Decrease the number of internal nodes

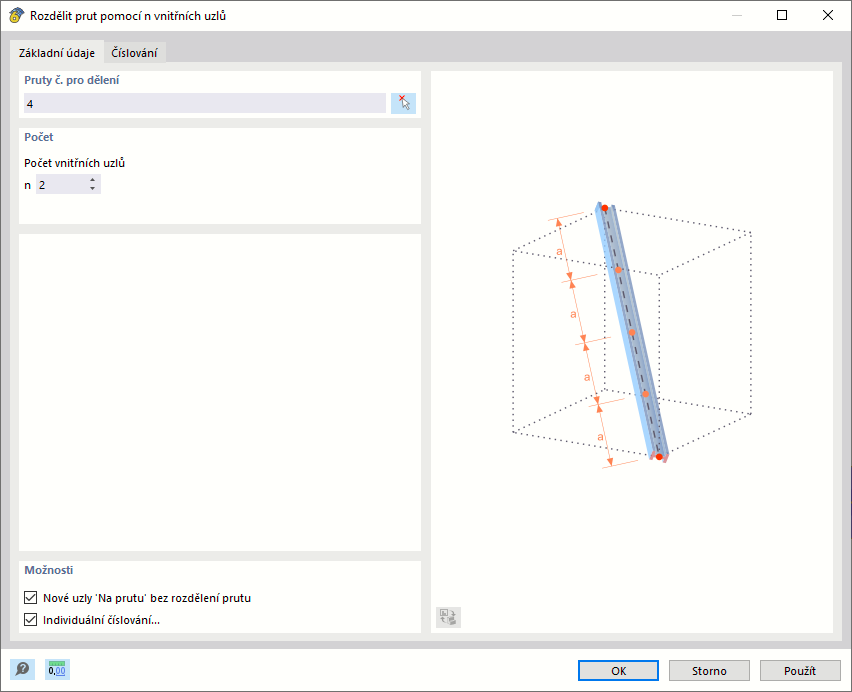click(x=93, y=189)
